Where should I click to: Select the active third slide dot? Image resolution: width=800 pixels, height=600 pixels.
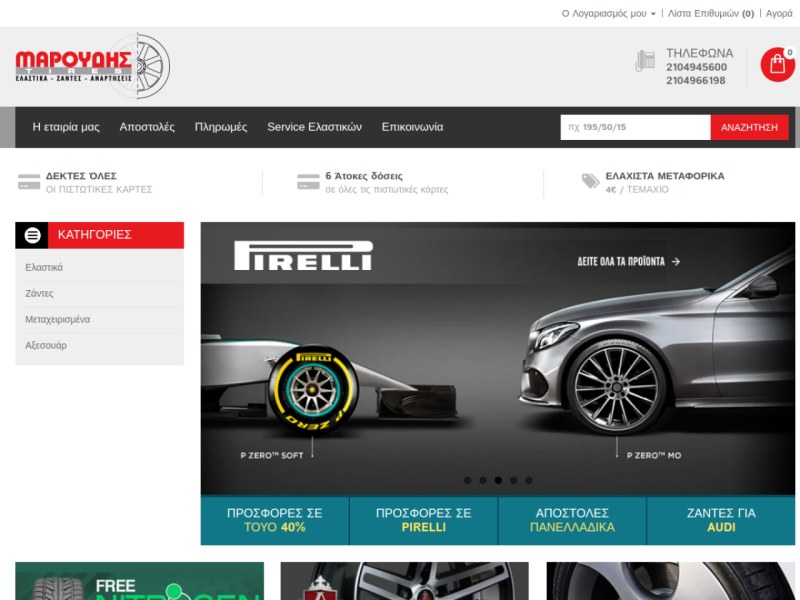(x=498, y=480)
